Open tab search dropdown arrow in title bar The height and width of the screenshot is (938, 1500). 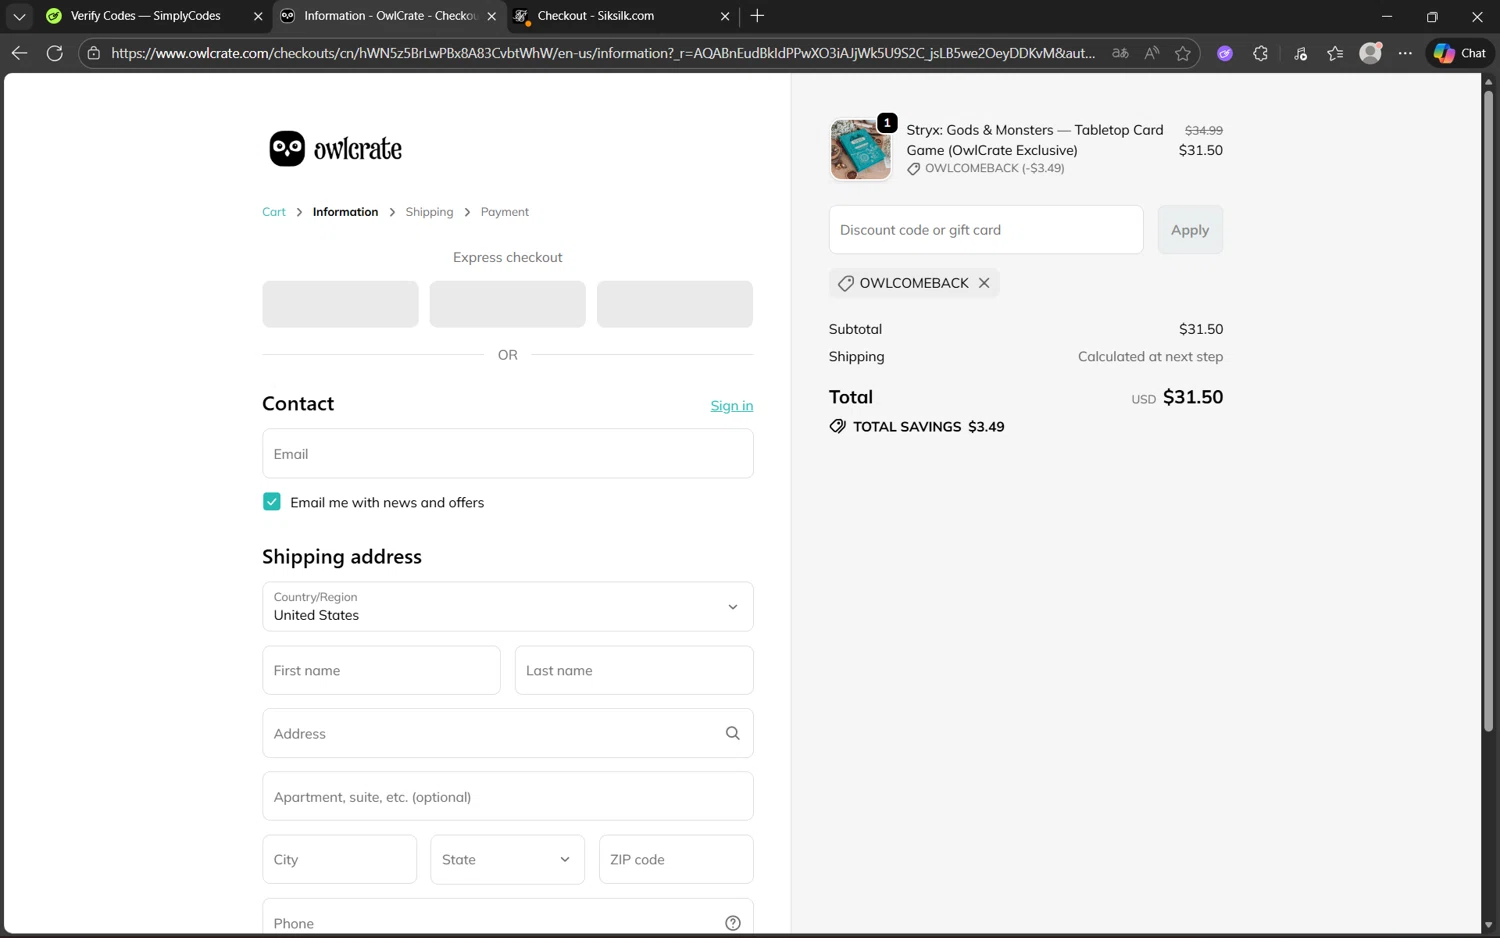[19, 16]
